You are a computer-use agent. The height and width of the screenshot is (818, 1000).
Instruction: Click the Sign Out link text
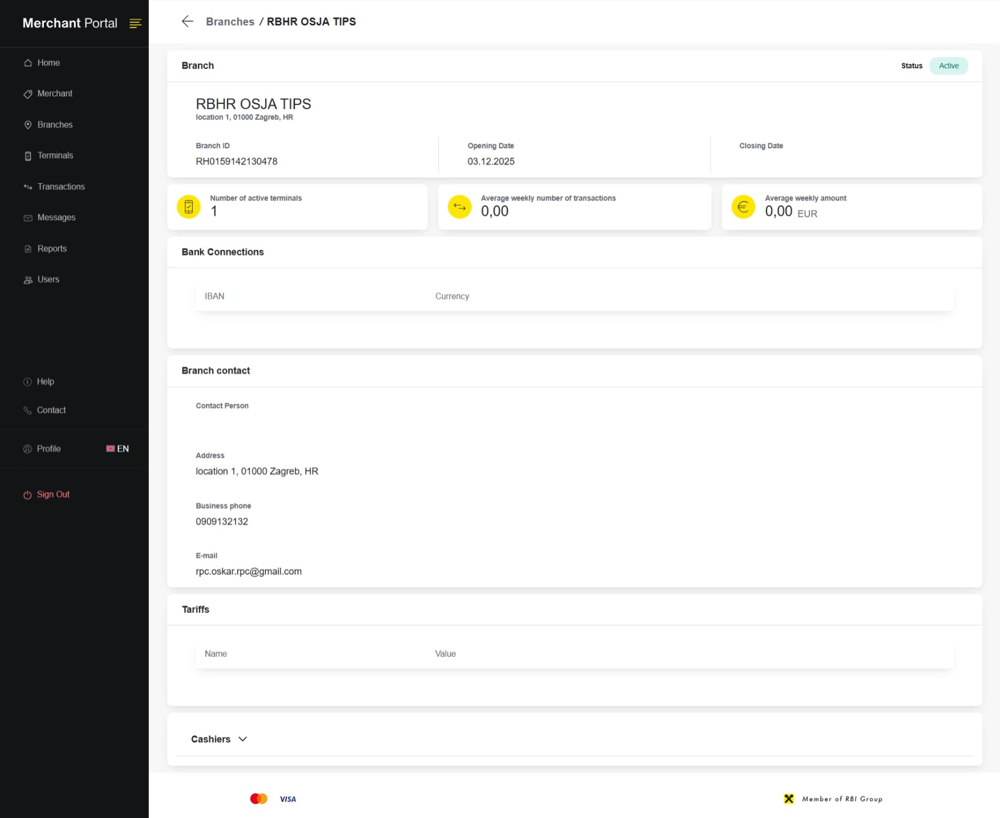(x=54, y=494)
